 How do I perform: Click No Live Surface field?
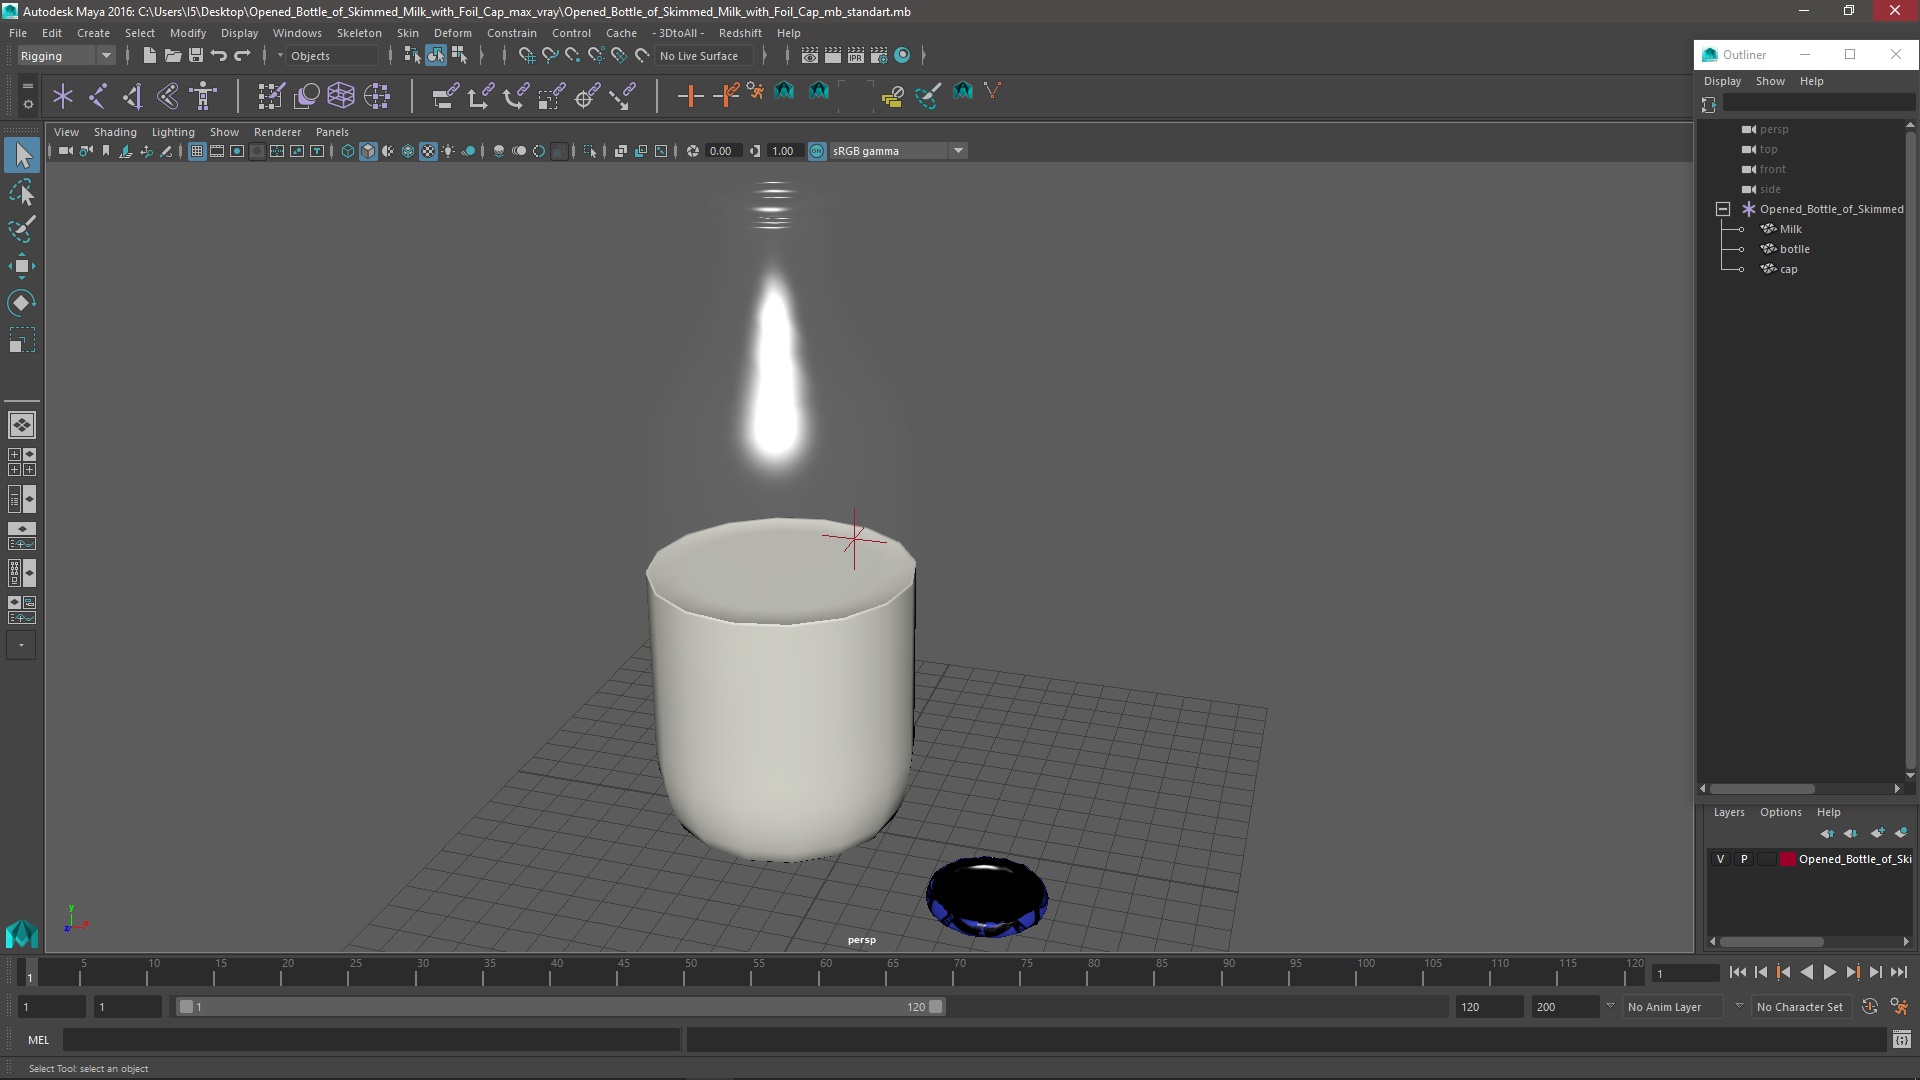(x=706, y=56)
